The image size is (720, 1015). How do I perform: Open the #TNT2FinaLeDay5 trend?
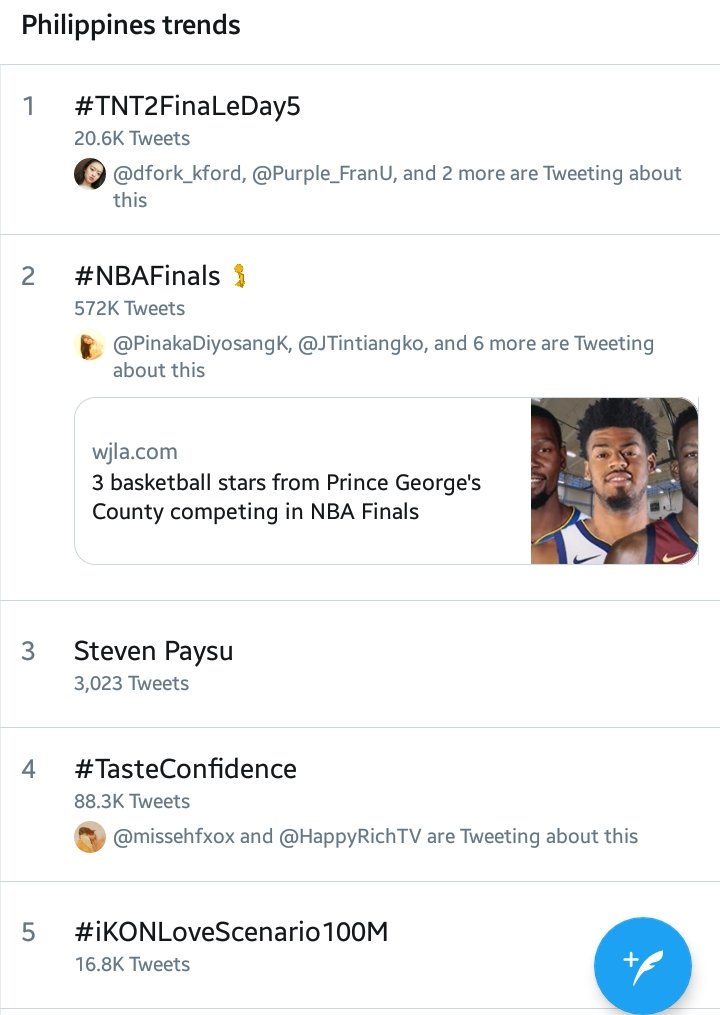tap(187, 106)
